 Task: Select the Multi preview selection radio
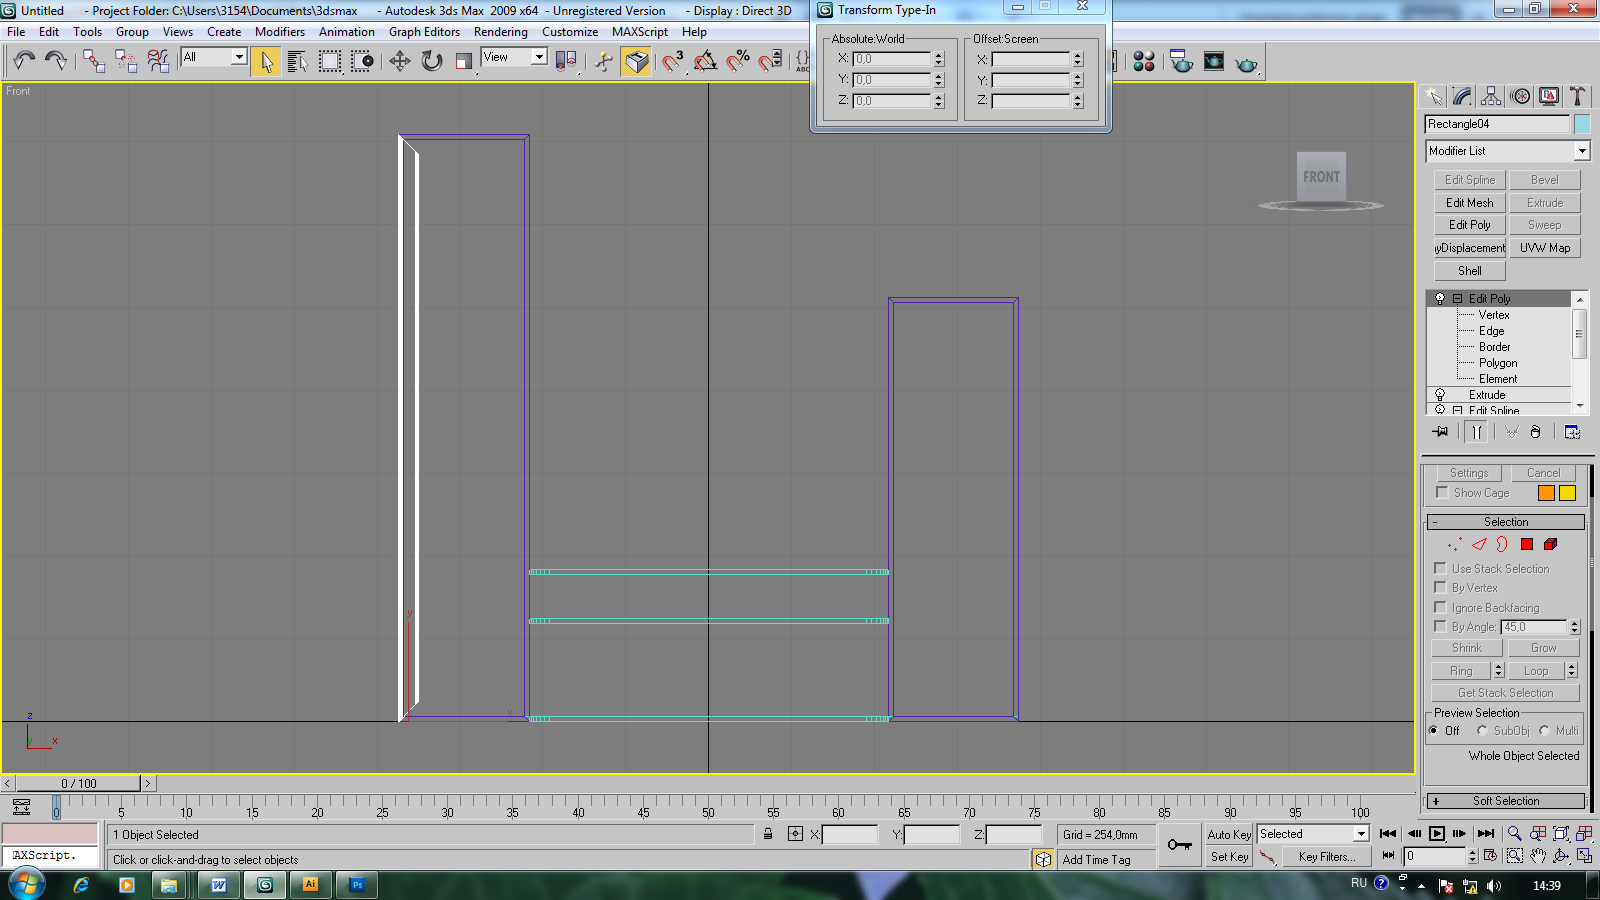pyautogui.click(x=1545, y=731)
